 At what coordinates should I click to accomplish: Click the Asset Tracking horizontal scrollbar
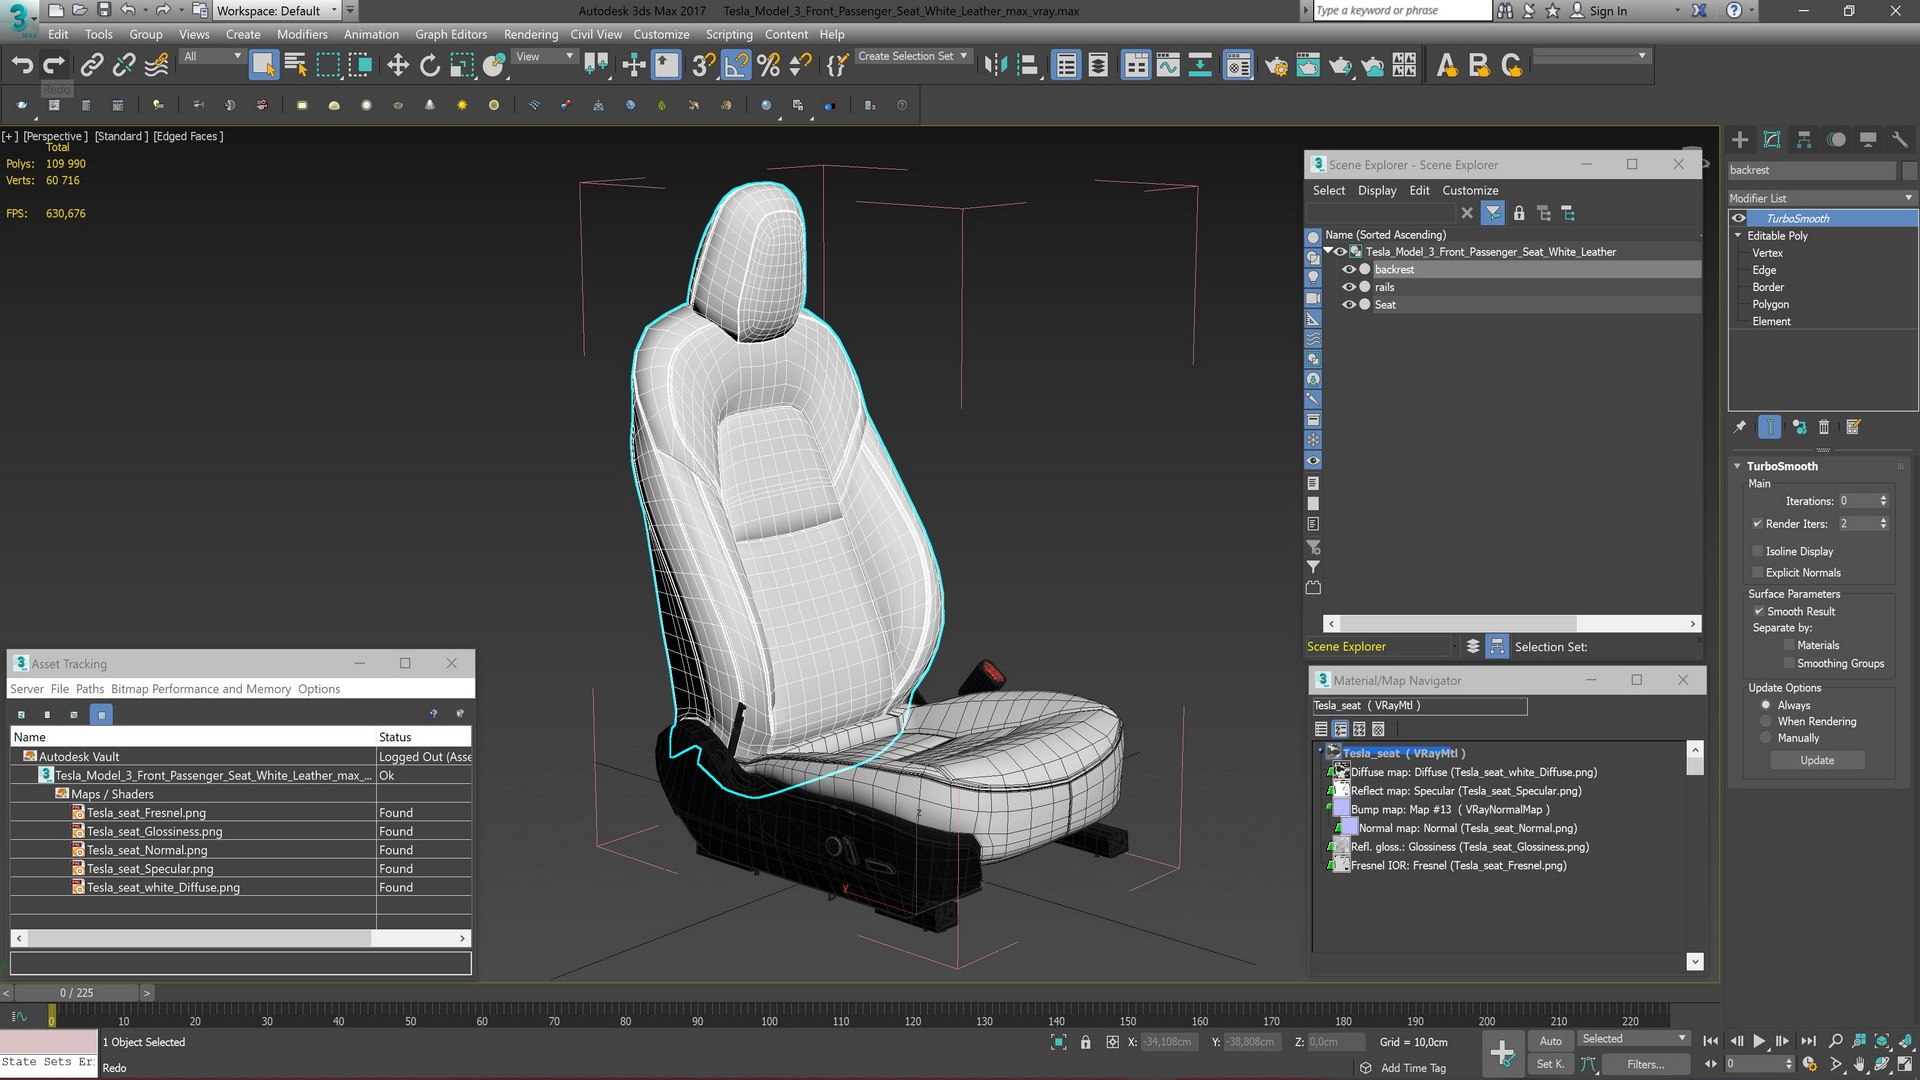(240, 939)
